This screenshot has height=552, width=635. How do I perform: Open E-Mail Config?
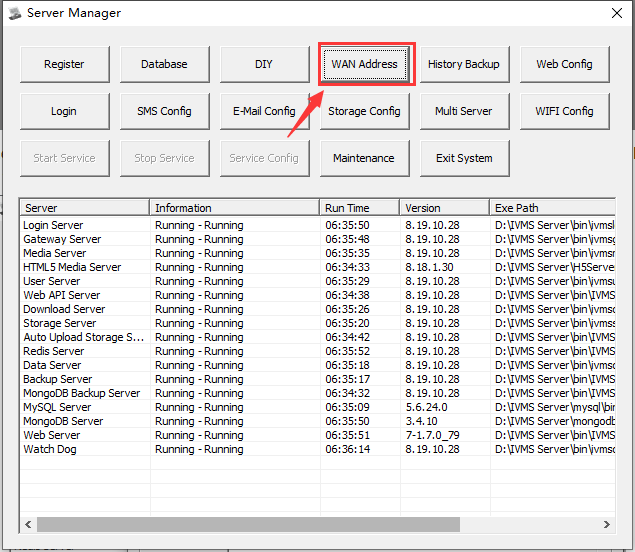(x=265, y=111)
